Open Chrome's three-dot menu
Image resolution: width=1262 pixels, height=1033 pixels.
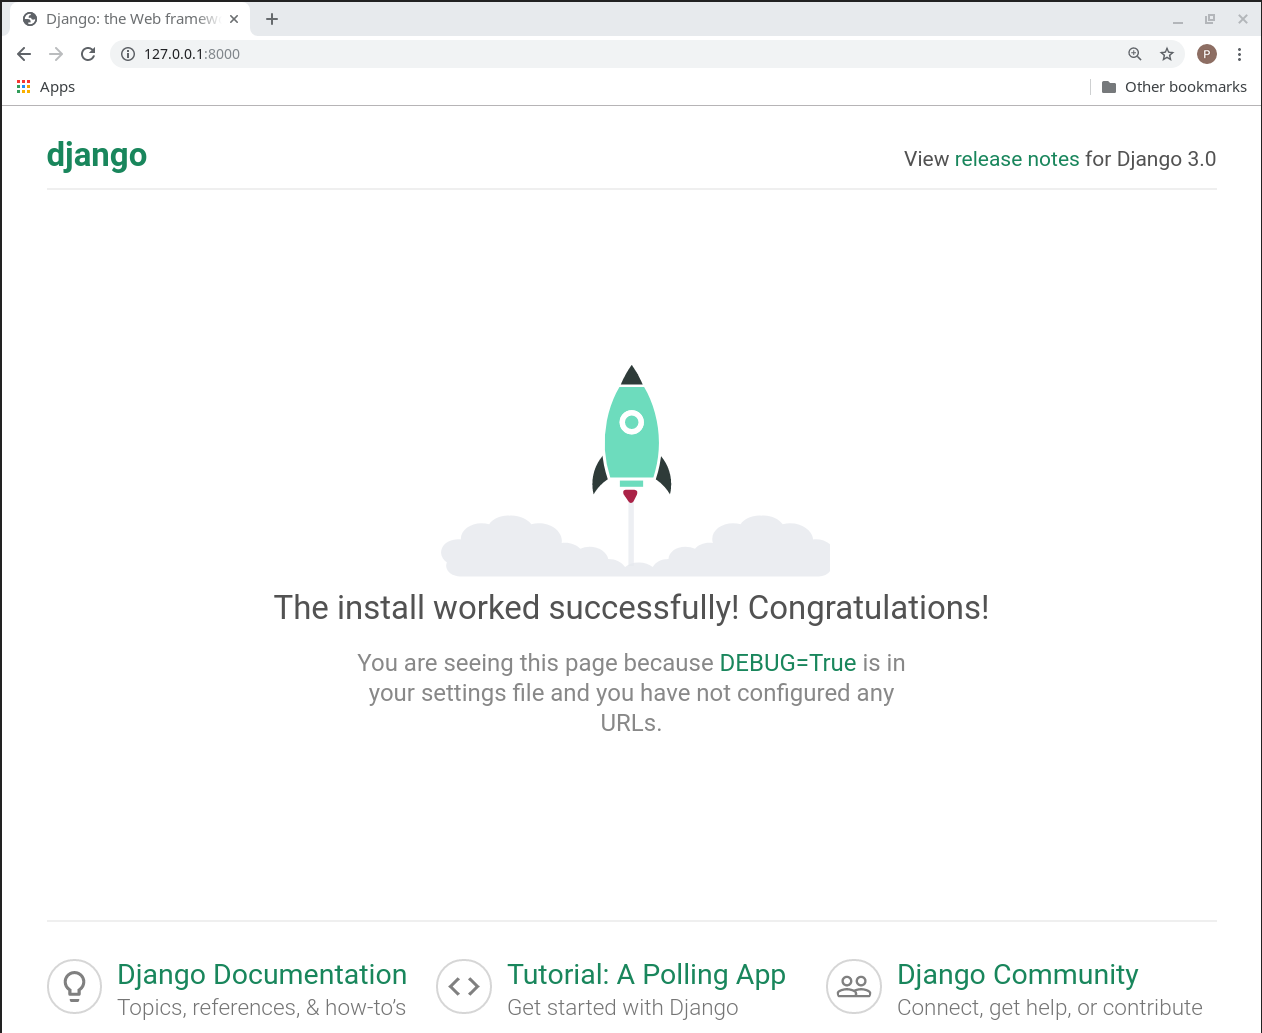click(1239, 54)
